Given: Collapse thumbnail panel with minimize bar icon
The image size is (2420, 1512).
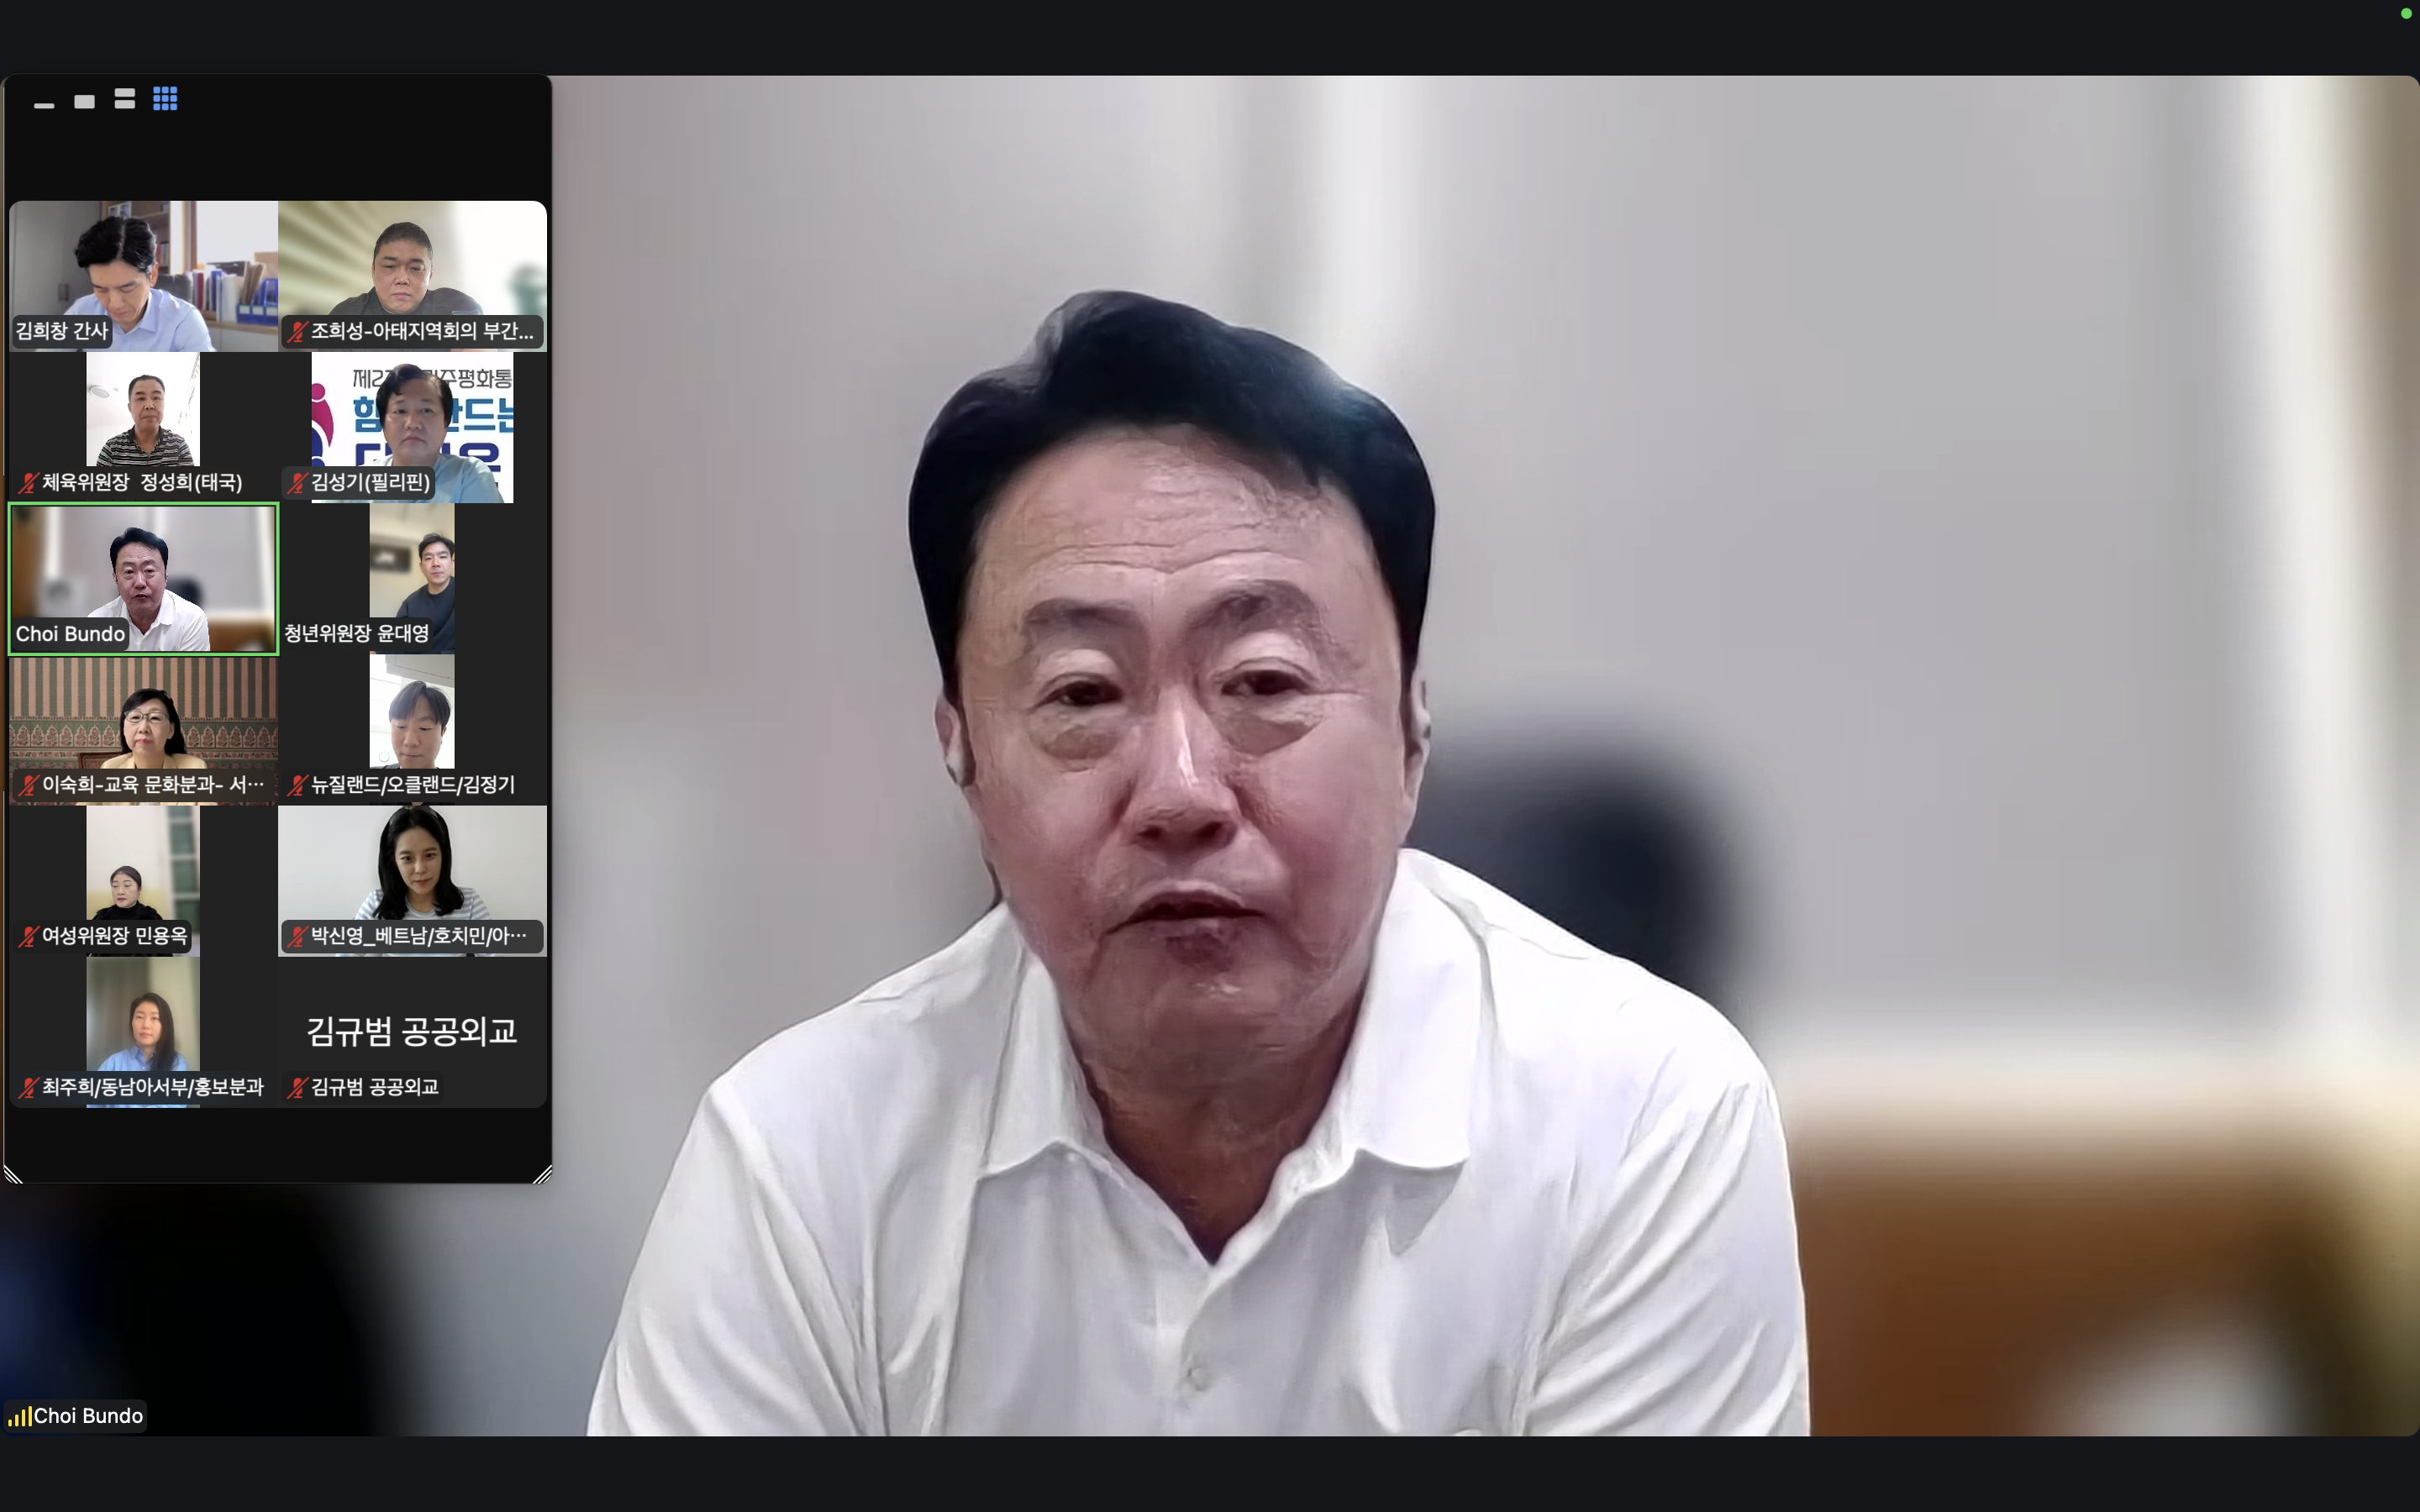Looking at the screenshot, I should click(44, 105).
